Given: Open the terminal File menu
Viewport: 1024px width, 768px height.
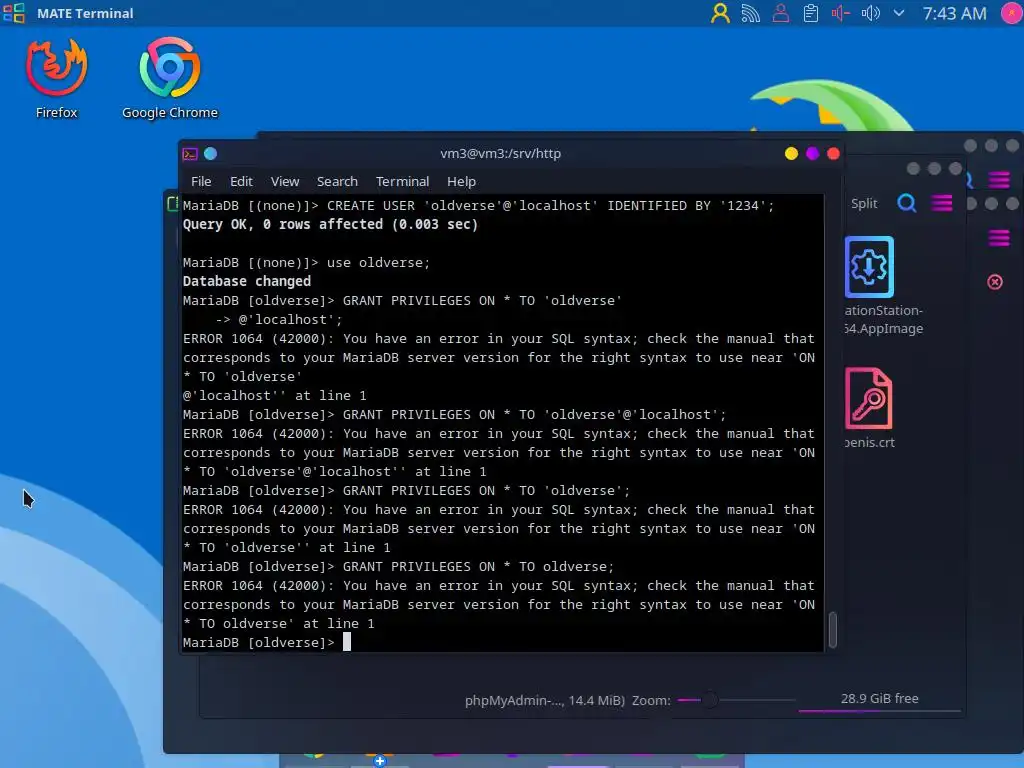Looking at the screenshot, I should coord(200,182).
